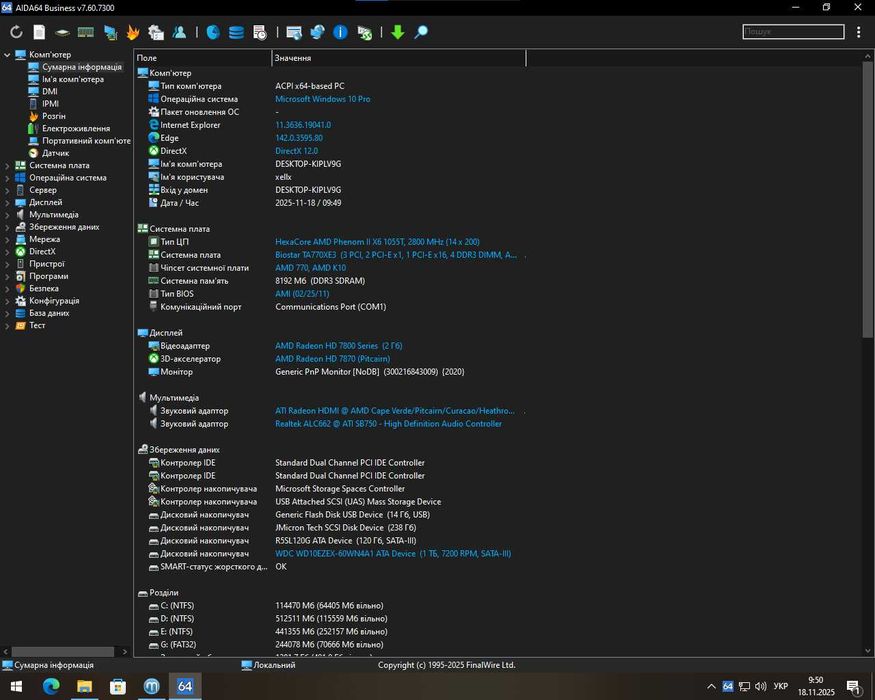Expand the Мультимедіа tree node
875x700 pixels.
pyautogui.click(x=8, y=215)
